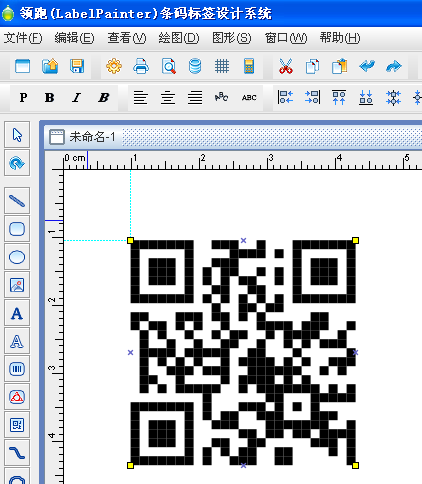Choose the barcode tool
Screen dimensions: 422x484
17,369
